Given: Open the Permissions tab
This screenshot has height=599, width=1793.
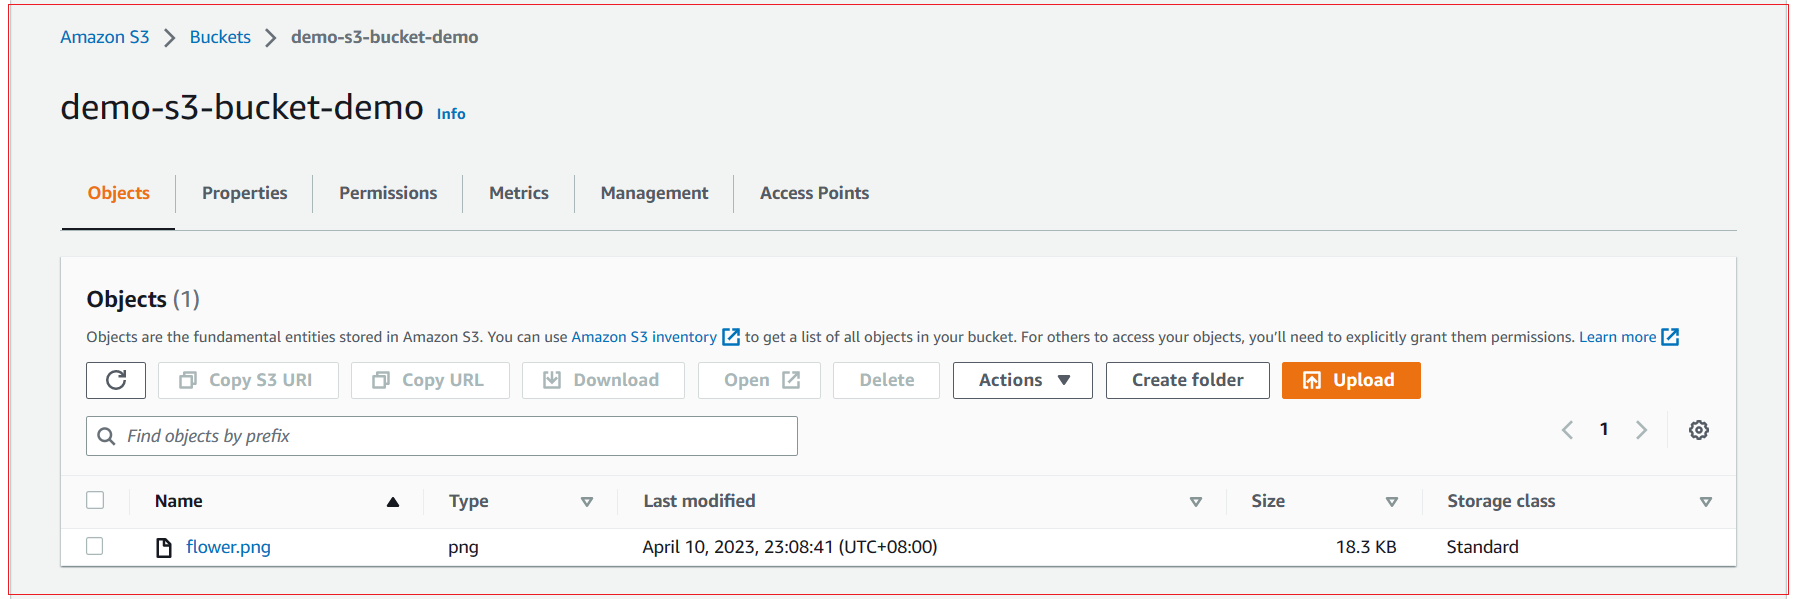Looking at the screenshot, I should click(x=388, y=193).
